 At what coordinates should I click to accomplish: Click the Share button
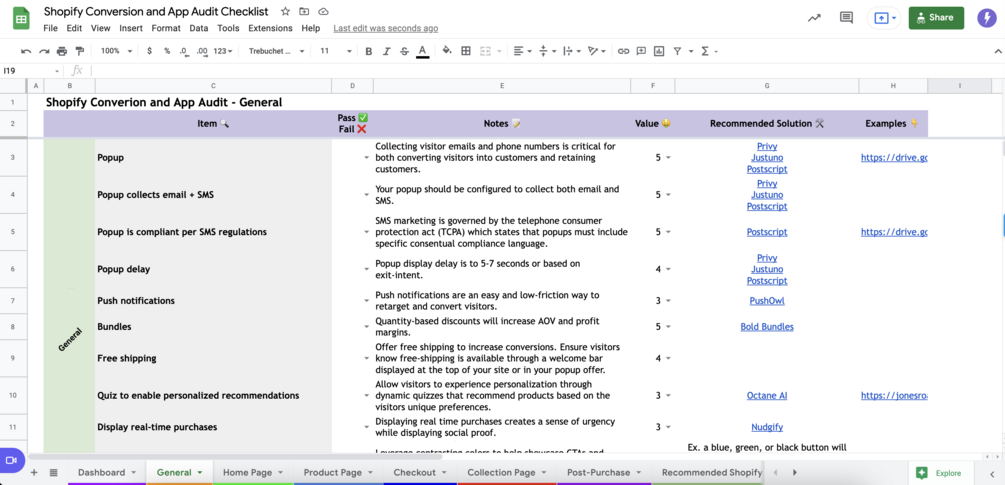coord(936,18)
